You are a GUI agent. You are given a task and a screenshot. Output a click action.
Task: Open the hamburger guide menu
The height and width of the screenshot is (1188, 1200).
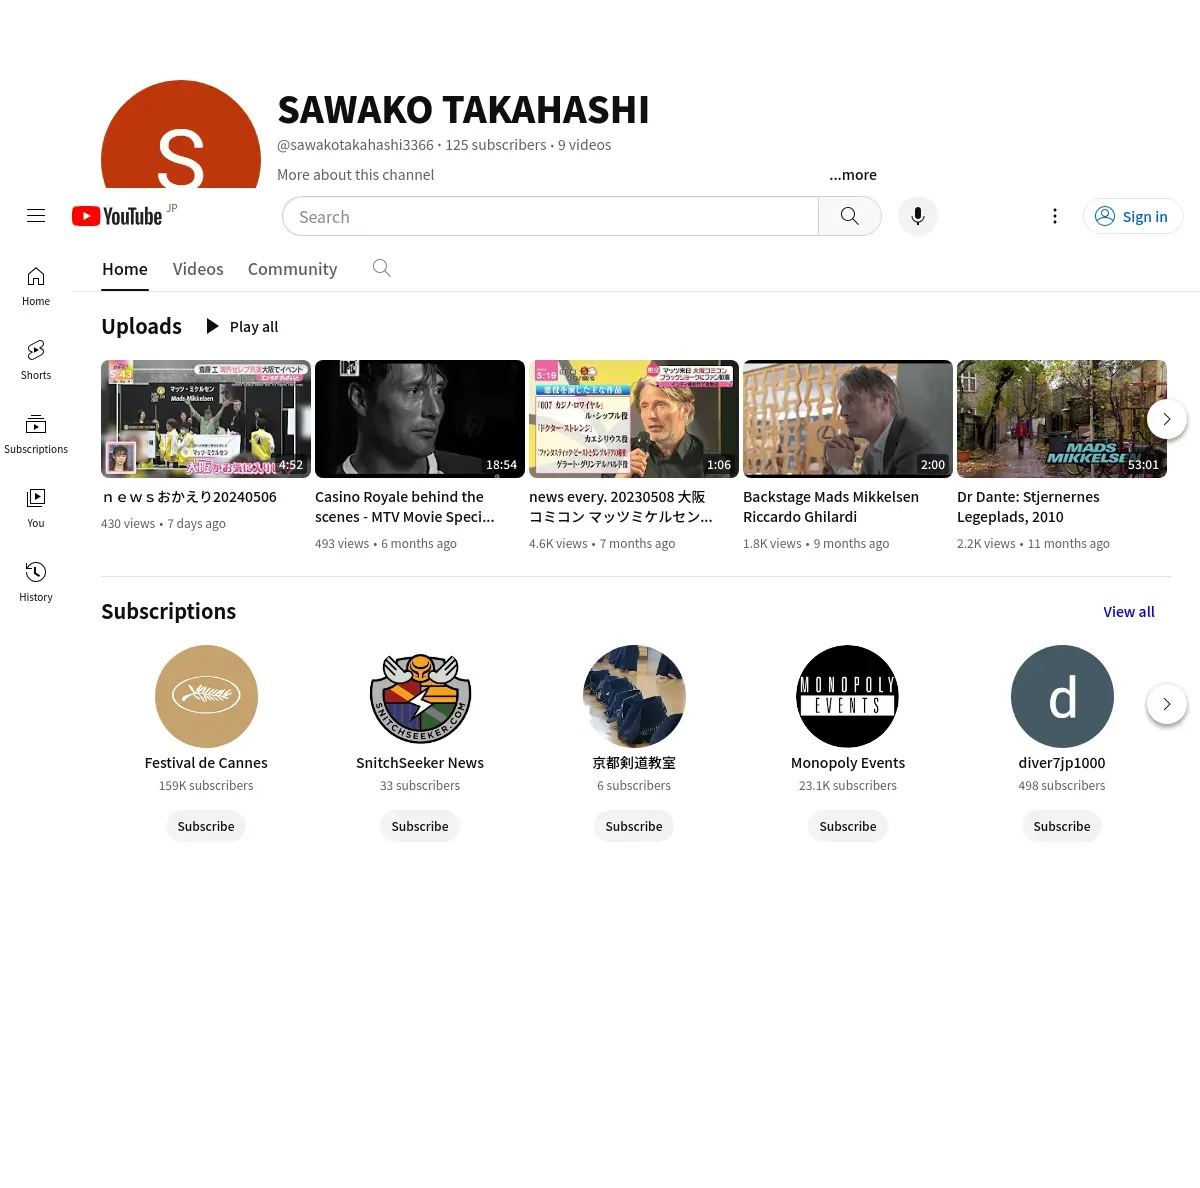tap(36, 216)
